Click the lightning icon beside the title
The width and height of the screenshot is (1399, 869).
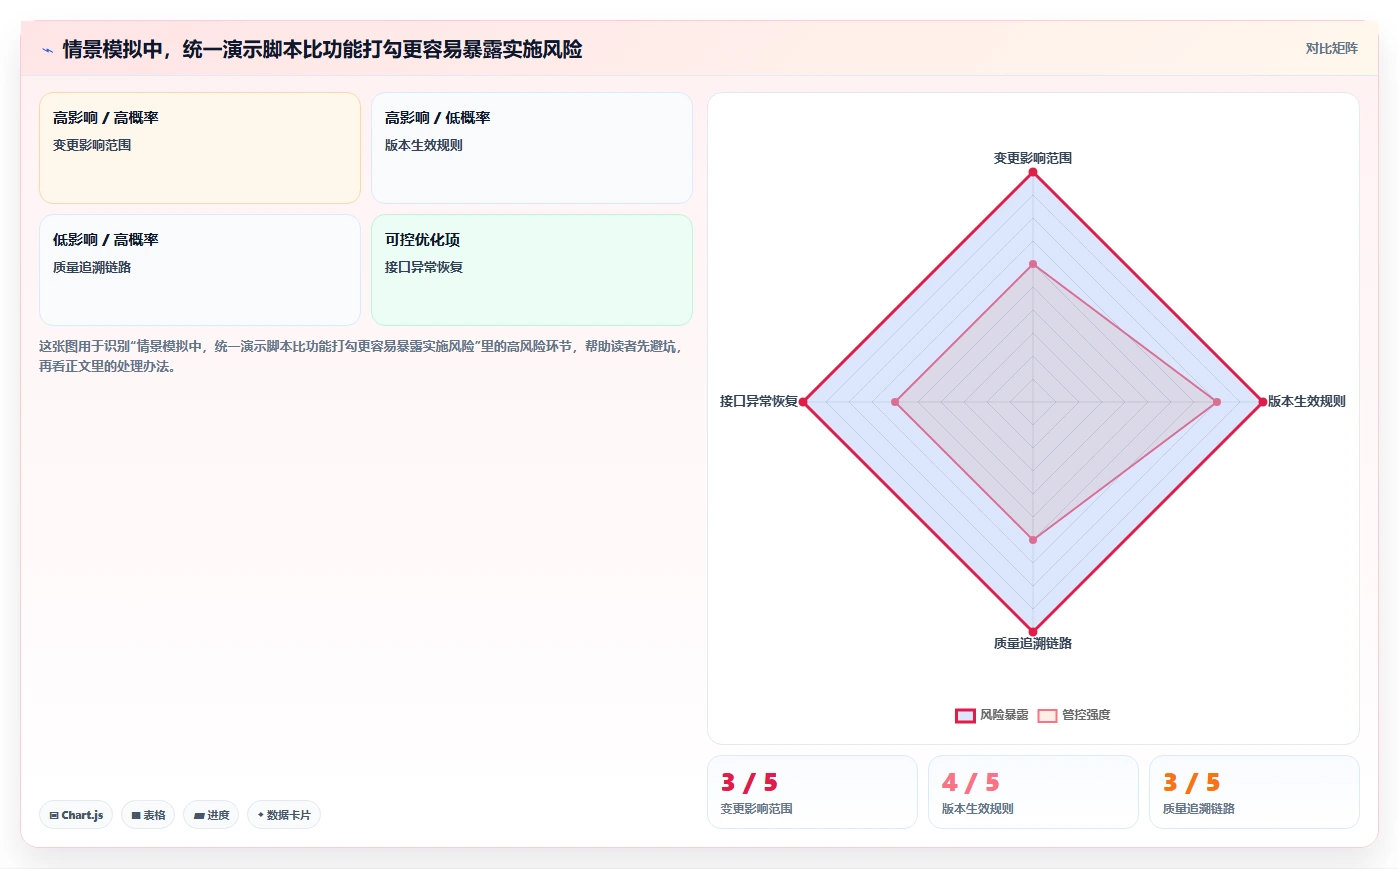tap(47, 50)
